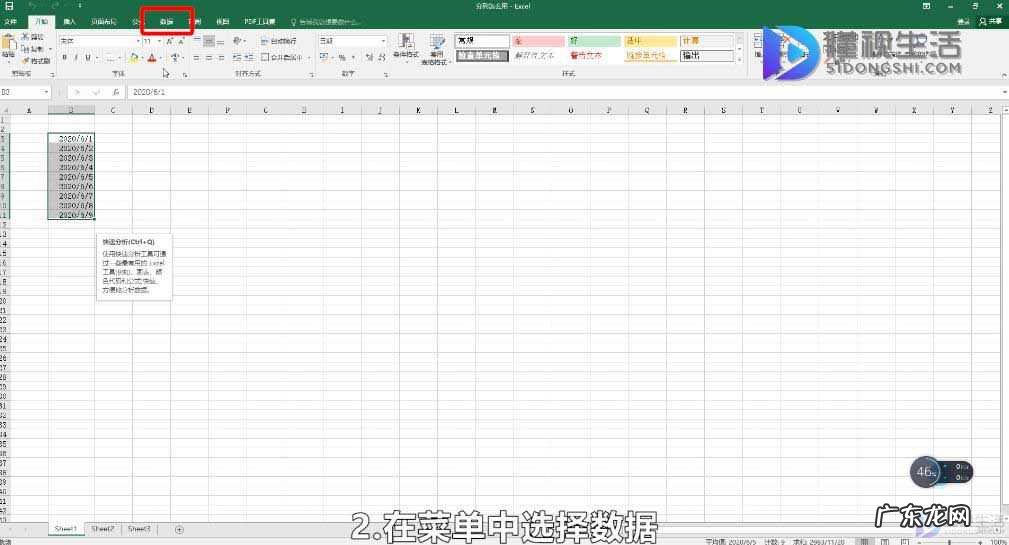The image size is (1009, 545).
Task: Select the Bad red cell style
Action: pyautogui.click(x=538, y=41)
